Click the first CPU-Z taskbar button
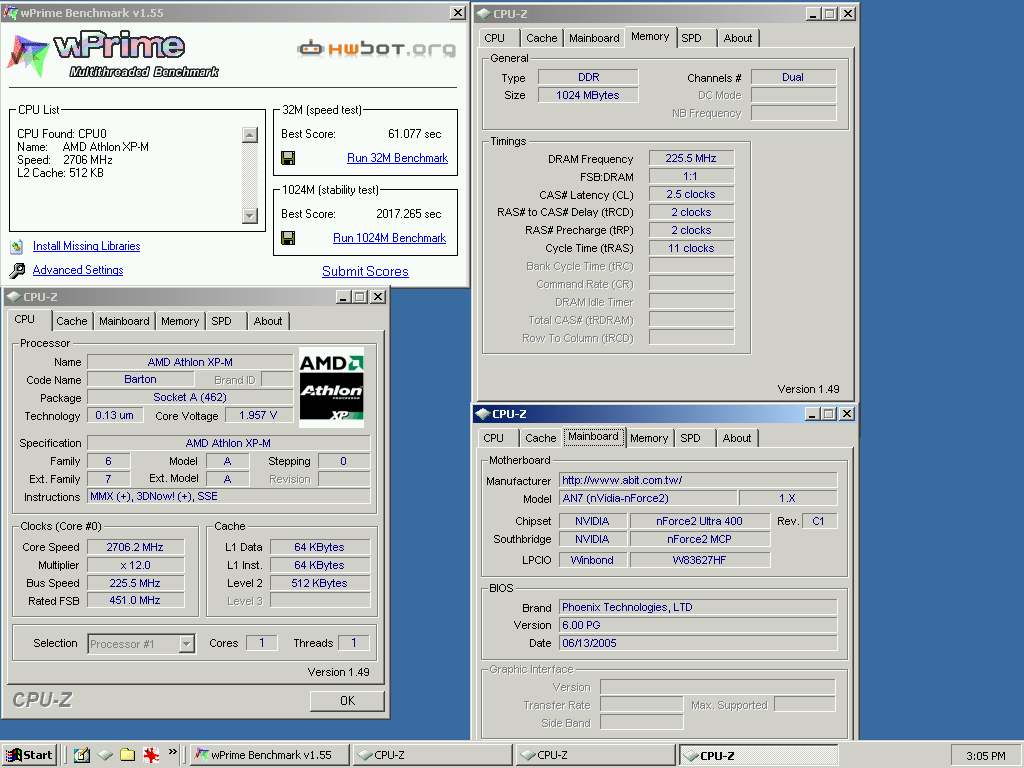This screenshot has width=1024, height=768. pyautogui.click(x=432, y=755)
